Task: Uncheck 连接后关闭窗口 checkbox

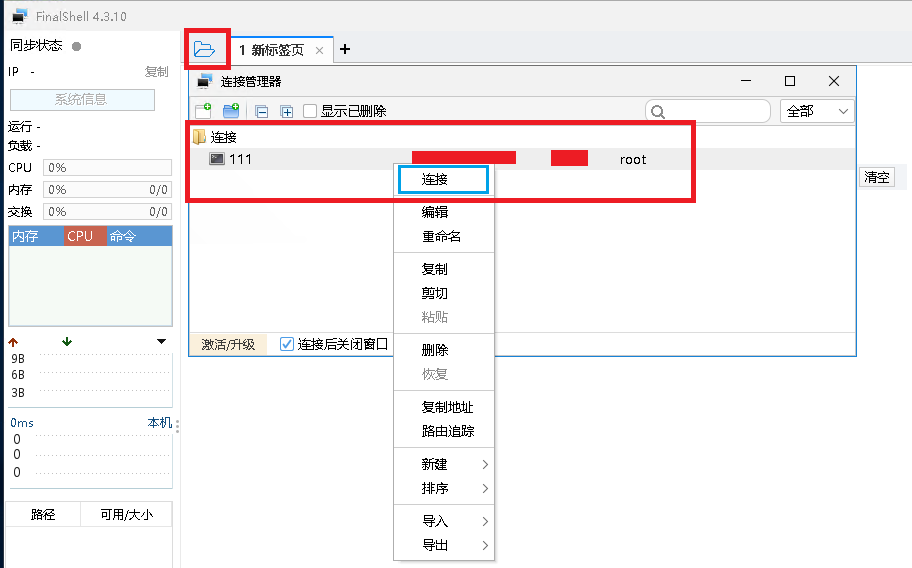Action: pos(287,344)
